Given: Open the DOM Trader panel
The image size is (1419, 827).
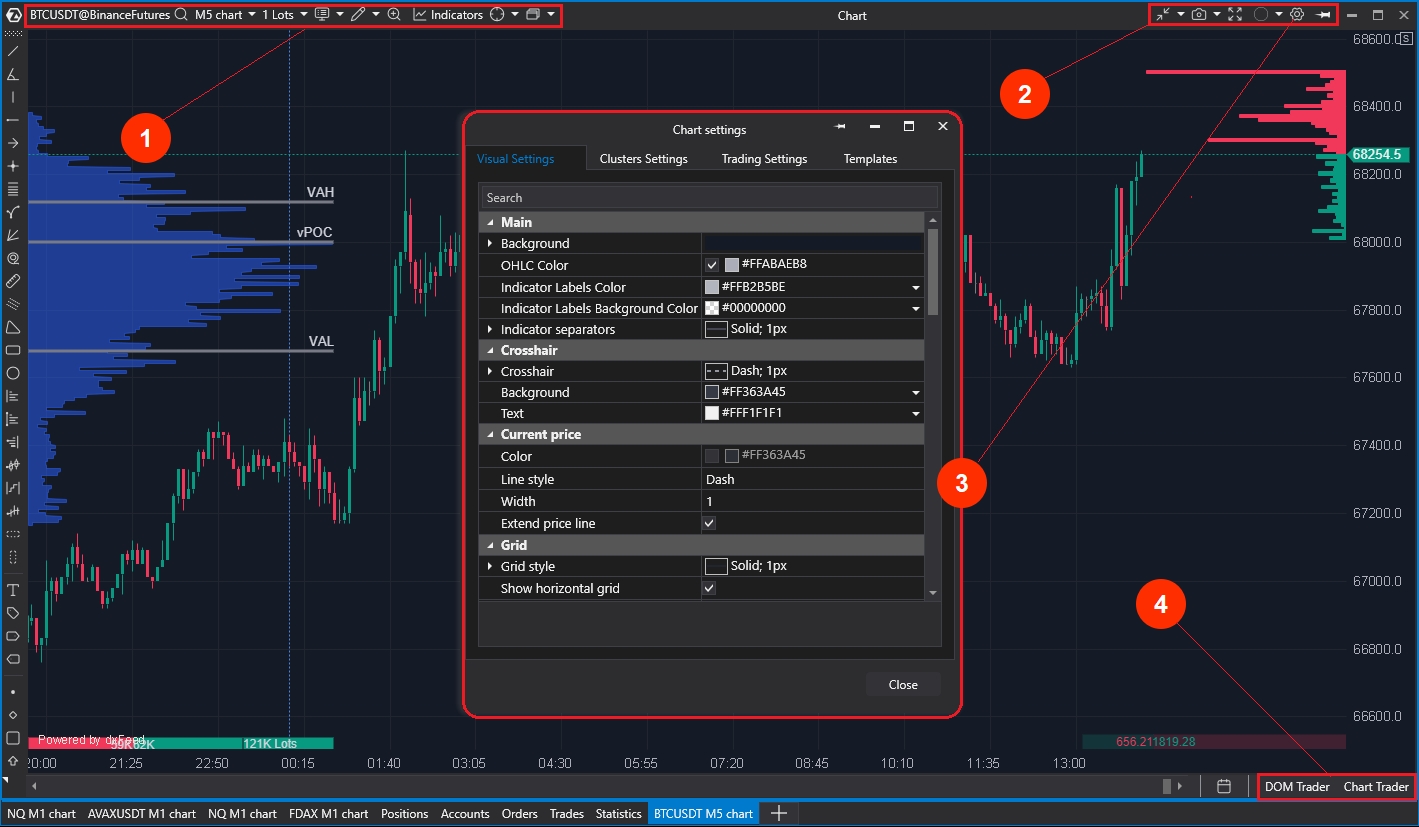Looking at the screenshot, I should click(x=1297, y=786).
